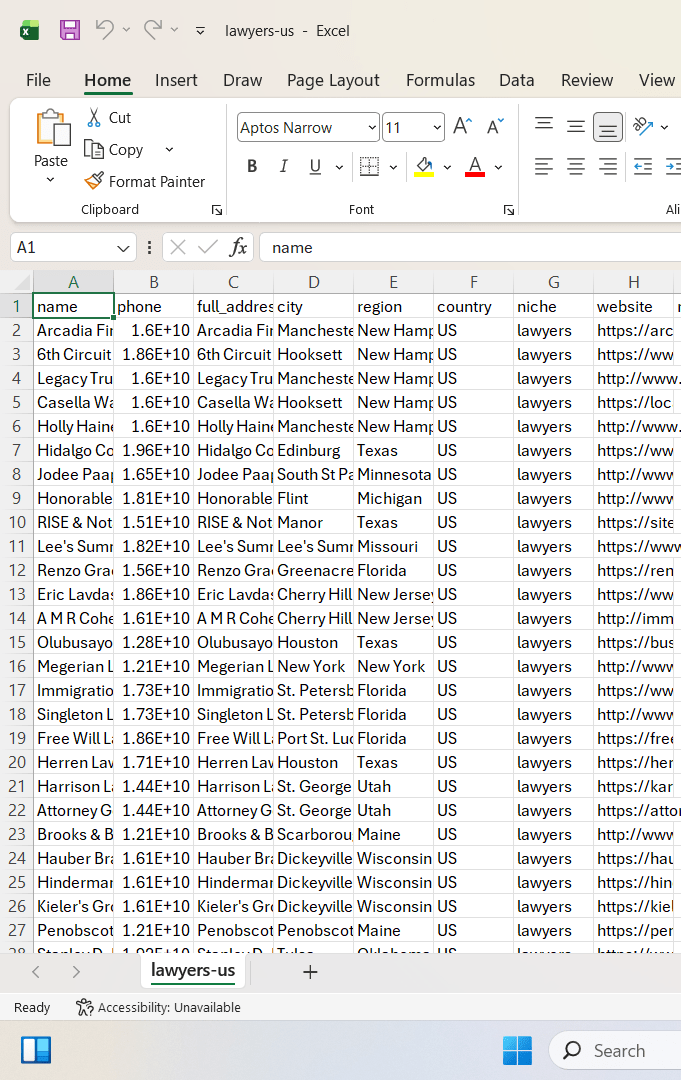
Task: Open the Review tab
Action: click(587, 81)
